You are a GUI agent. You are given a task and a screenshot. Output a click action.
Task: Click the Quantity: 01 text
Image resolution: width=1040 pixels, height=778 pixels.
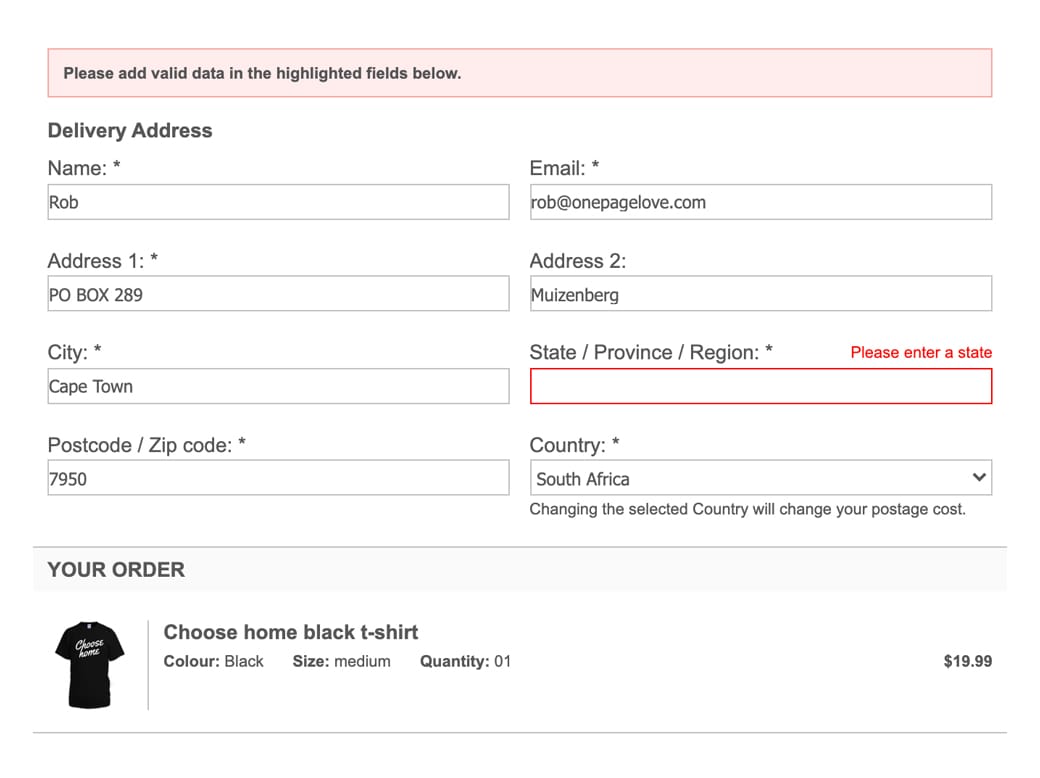click(x=465, y=661)
